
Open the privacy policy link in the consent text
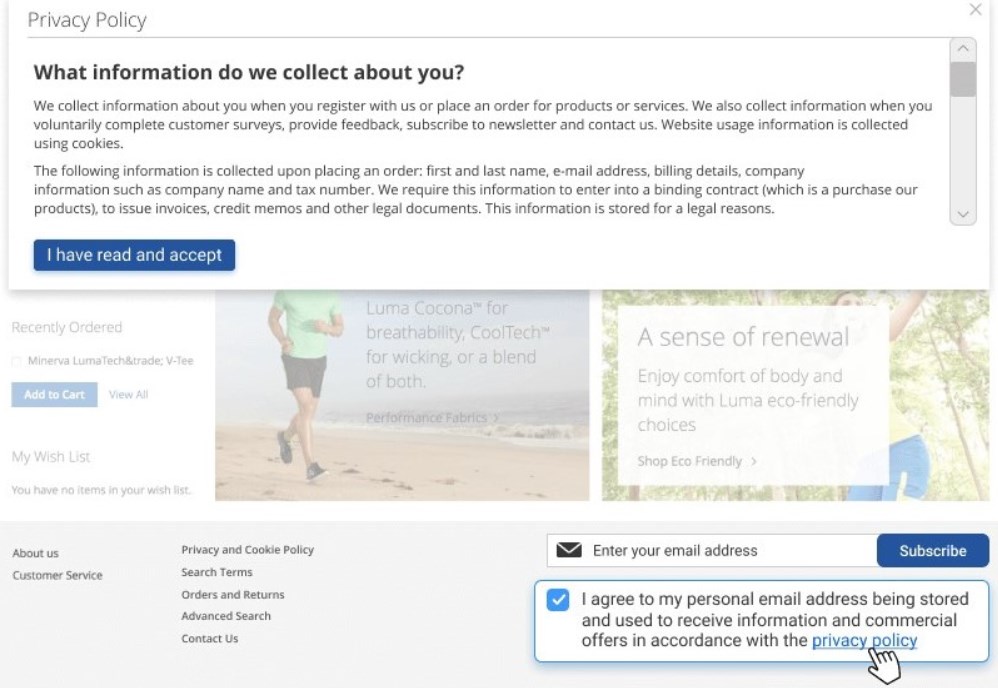(x=864, y=641)
